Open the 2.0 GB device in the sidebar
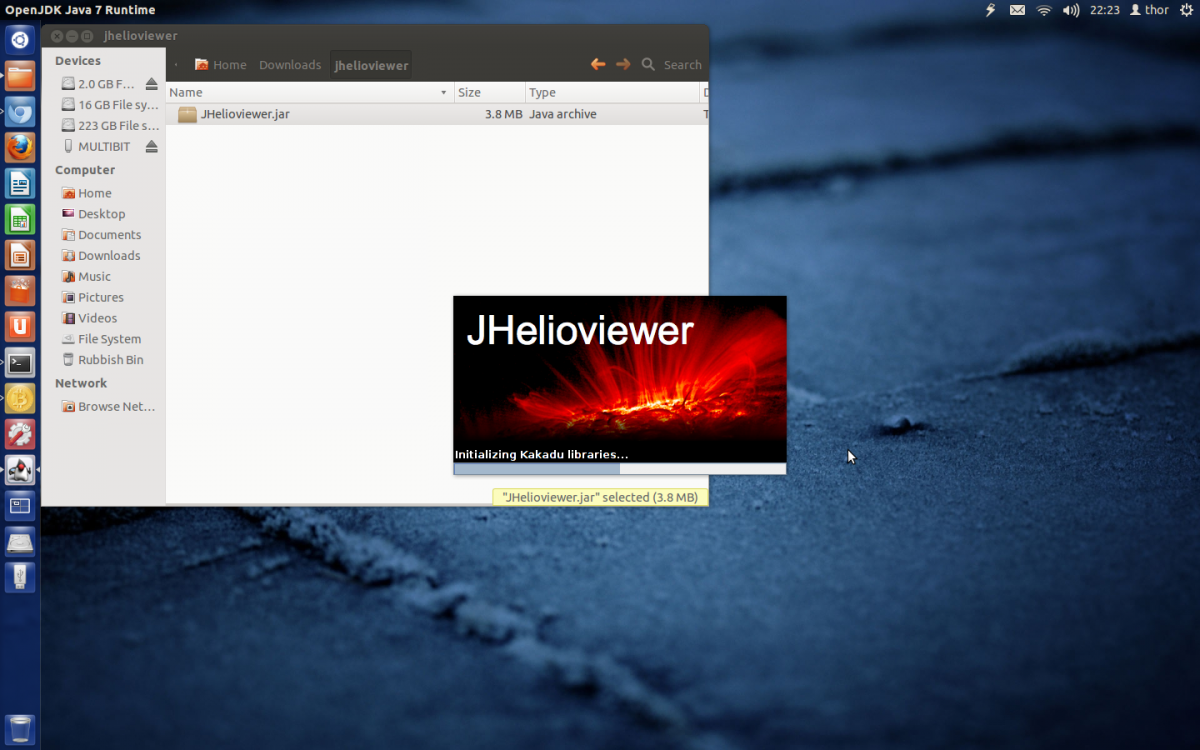This screenshot has width=1200, height=750. point(100,84)
